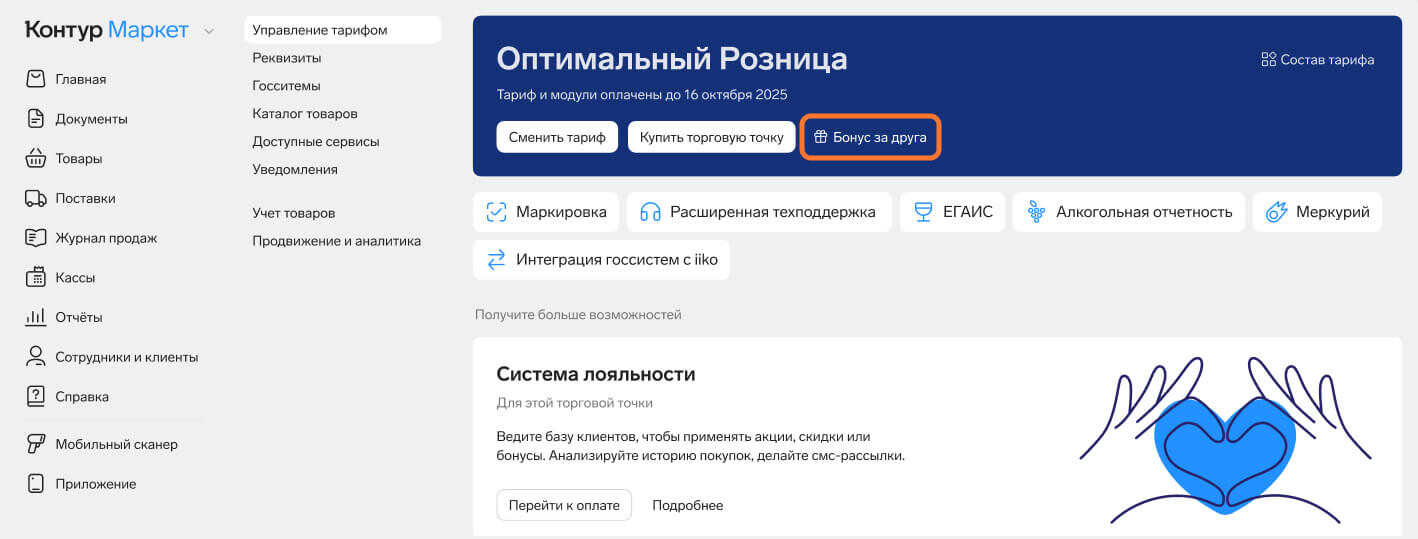1418x539 pixels.
Task: Click the Контур Маркет logo text
Action: tap(107, 30)
